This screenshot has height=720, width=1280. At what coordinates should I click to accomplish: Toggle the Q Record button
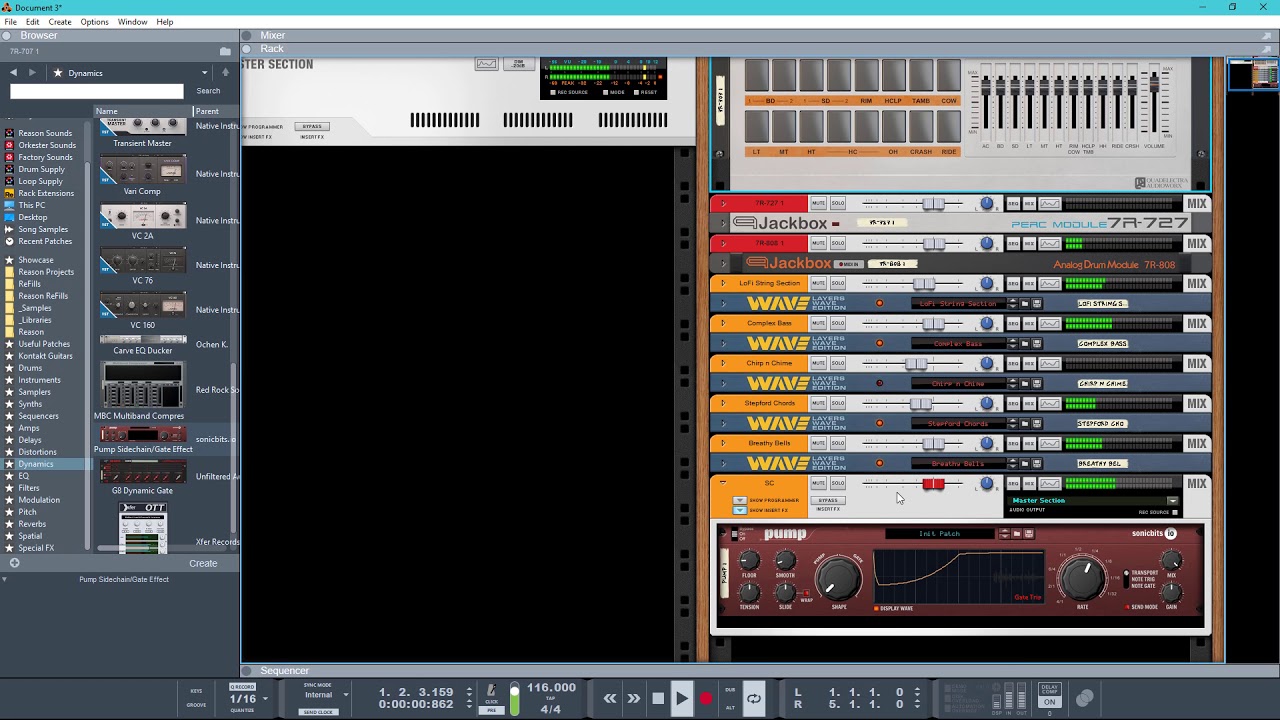coord(243,687)
